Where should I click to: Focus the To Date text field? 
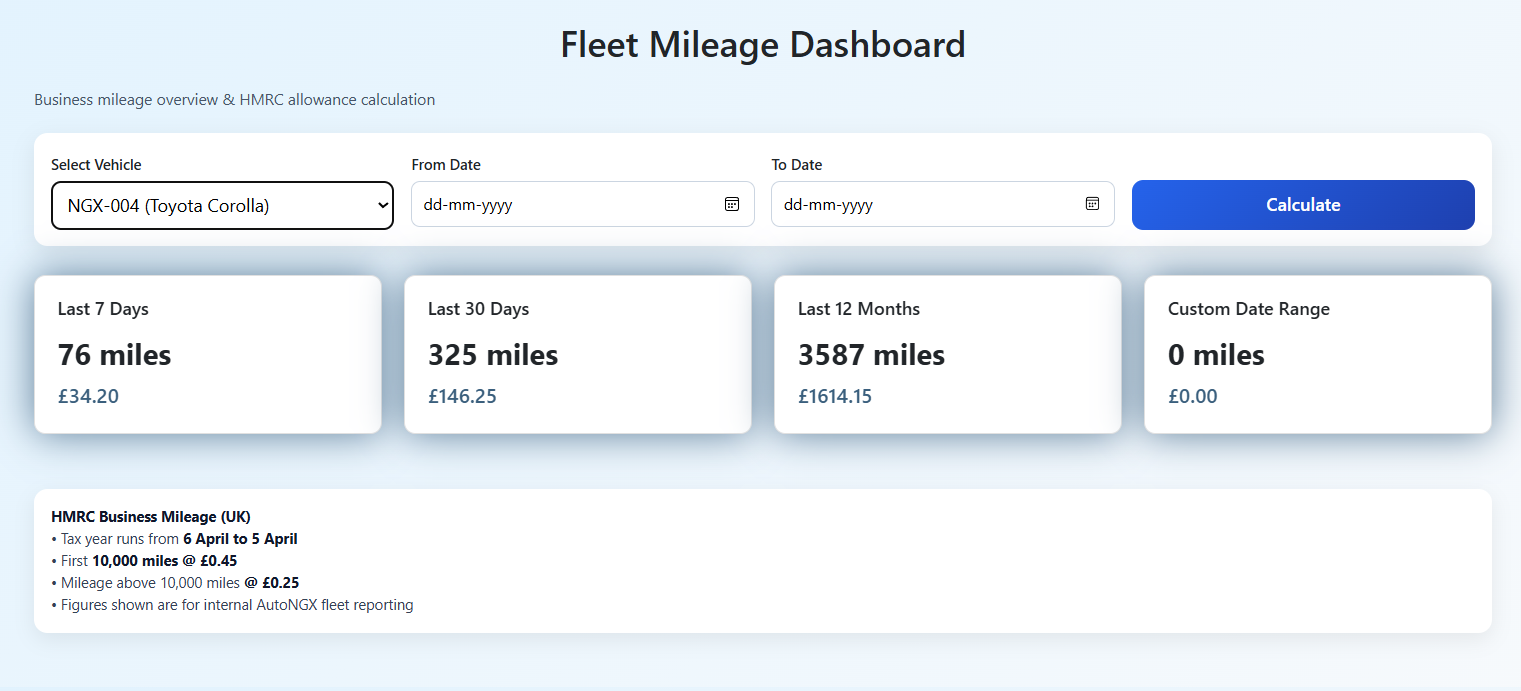coord(920,204)
